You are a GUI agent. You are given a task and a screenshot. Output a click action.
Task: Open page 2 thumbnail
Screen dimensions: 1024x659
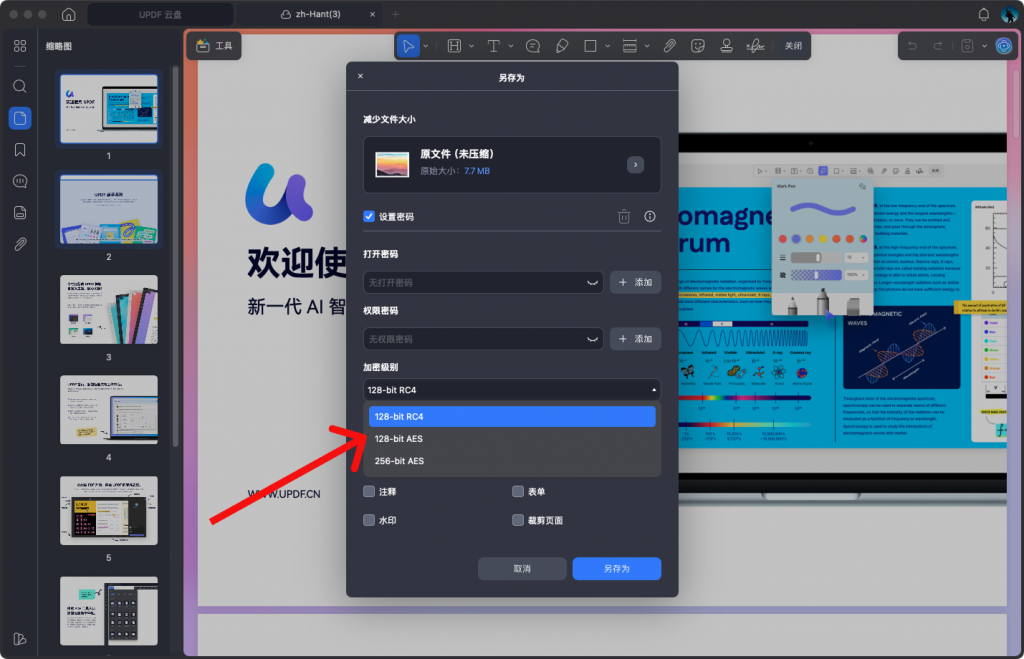[108, 209]
